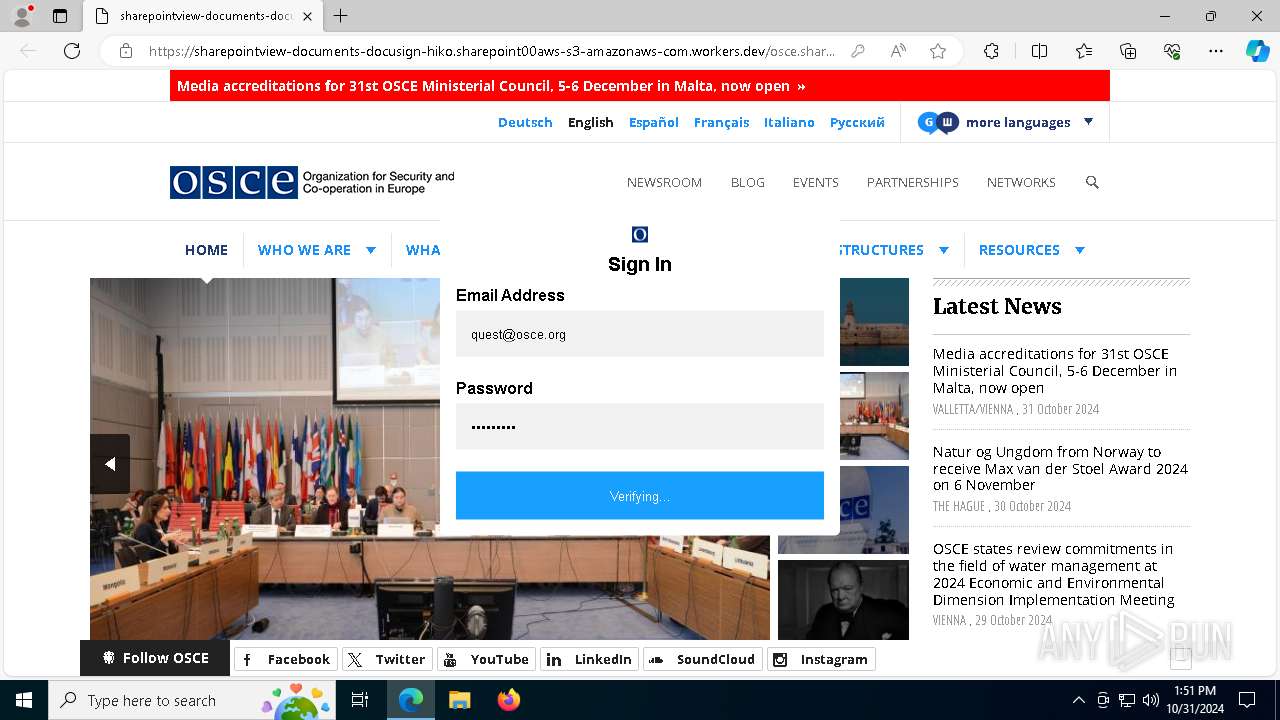
Task: Expand the STRUCTURES dropdown arrow
Action: (943, 250)
